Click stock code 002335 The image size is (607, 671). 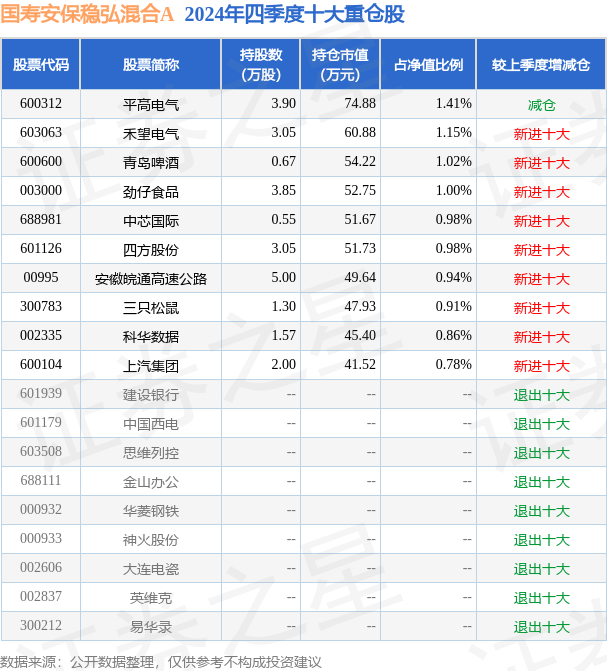pyautogui.click(x=41, y=336)
